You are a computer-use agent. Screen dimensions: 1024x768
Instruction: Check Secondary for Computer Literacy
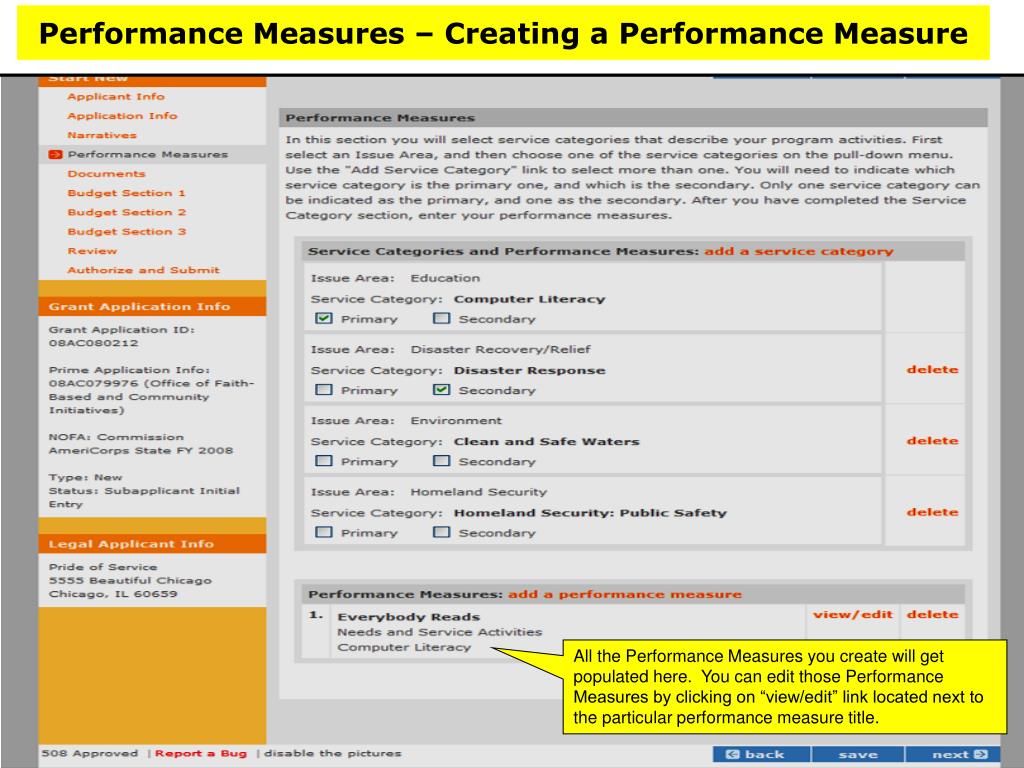441,318
